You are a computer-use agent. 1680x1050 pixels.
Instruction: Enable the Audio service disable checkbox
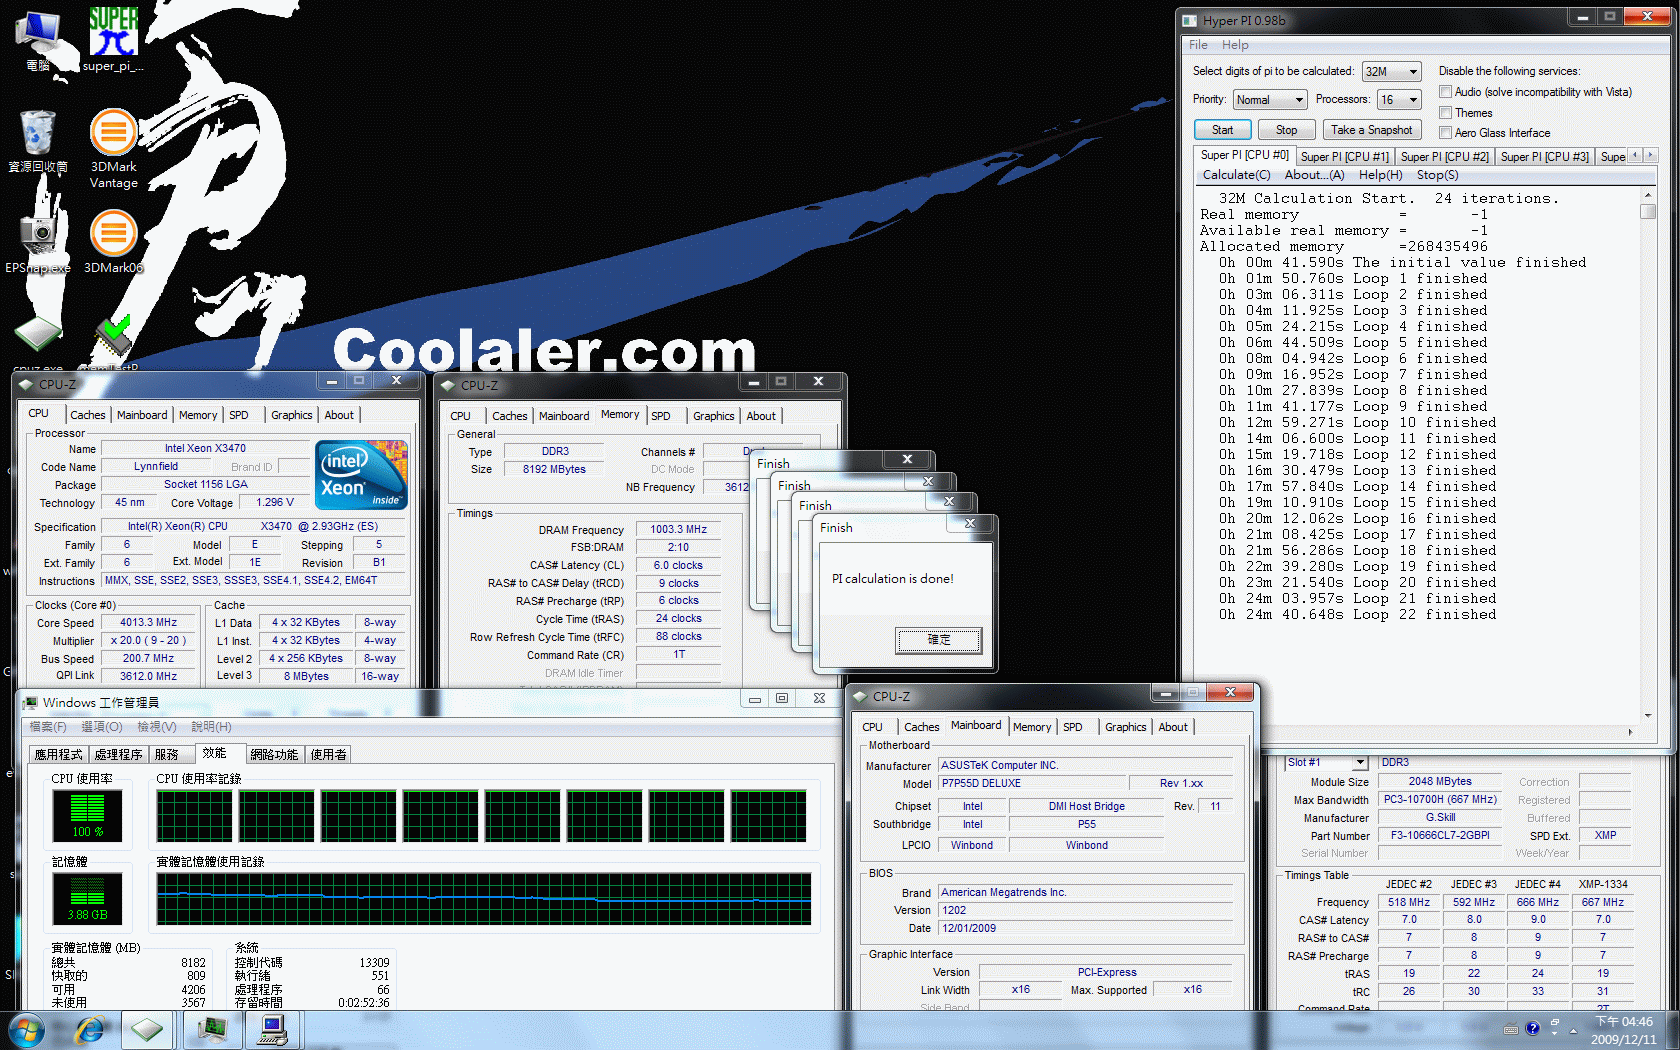coord(1445,92)
